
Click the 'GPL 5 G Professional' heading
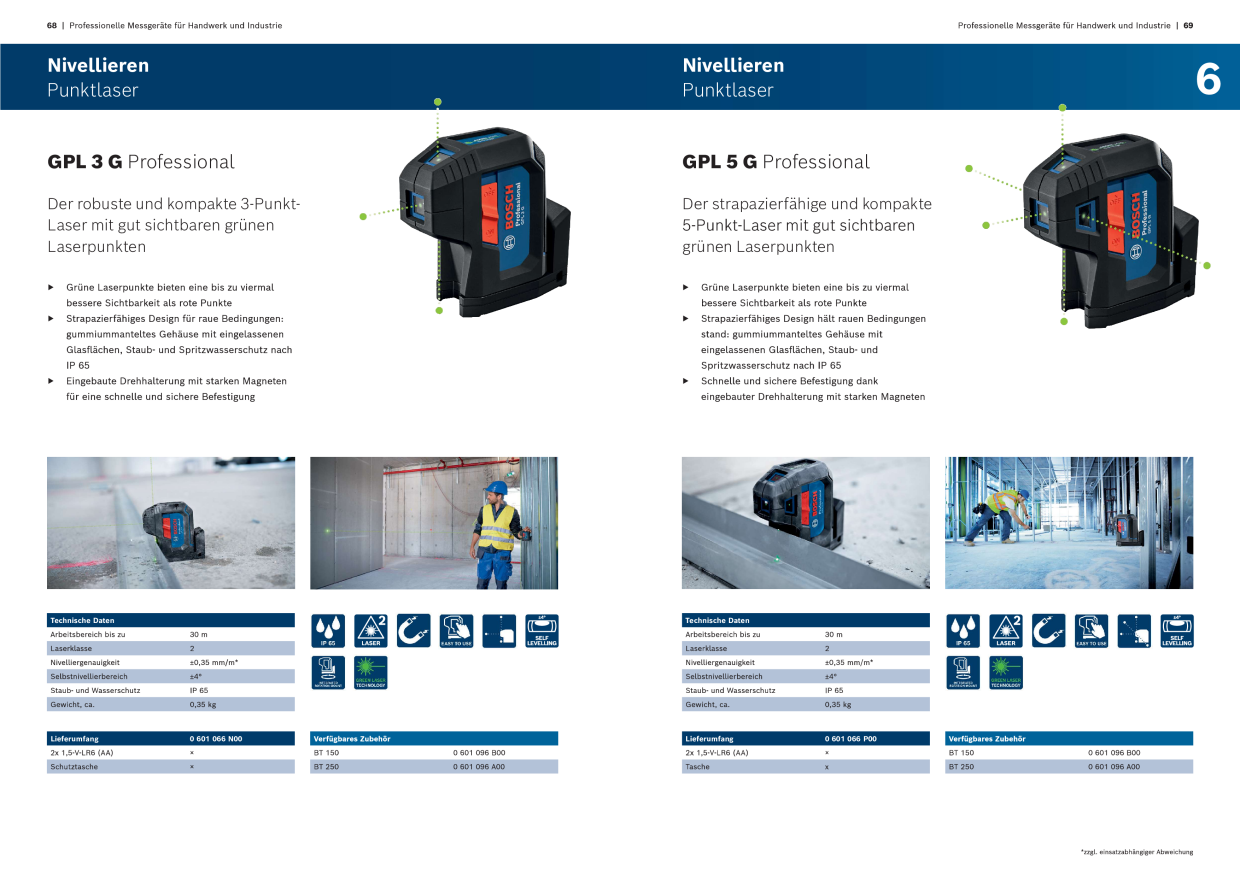pyautogui.click(x=776, y=162)
